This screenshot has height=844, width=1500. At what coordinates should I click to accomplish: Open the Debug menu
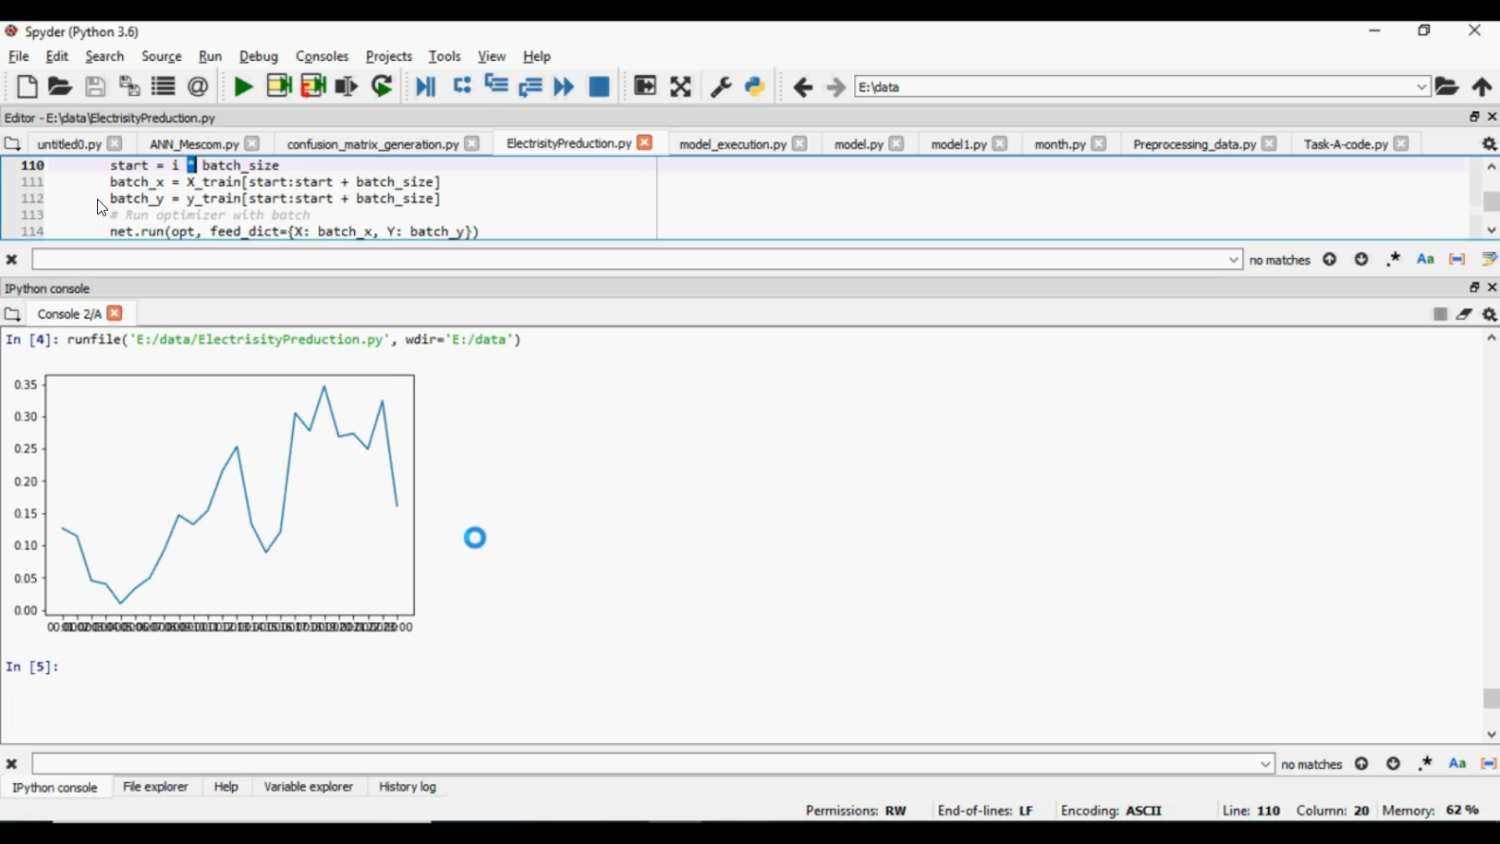coord(258,57)
